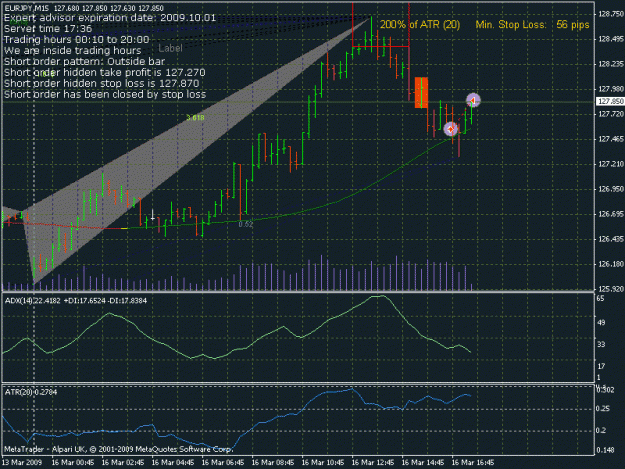Click the 127.210 price axis label
625x469 pixels.
click(610, 164)
